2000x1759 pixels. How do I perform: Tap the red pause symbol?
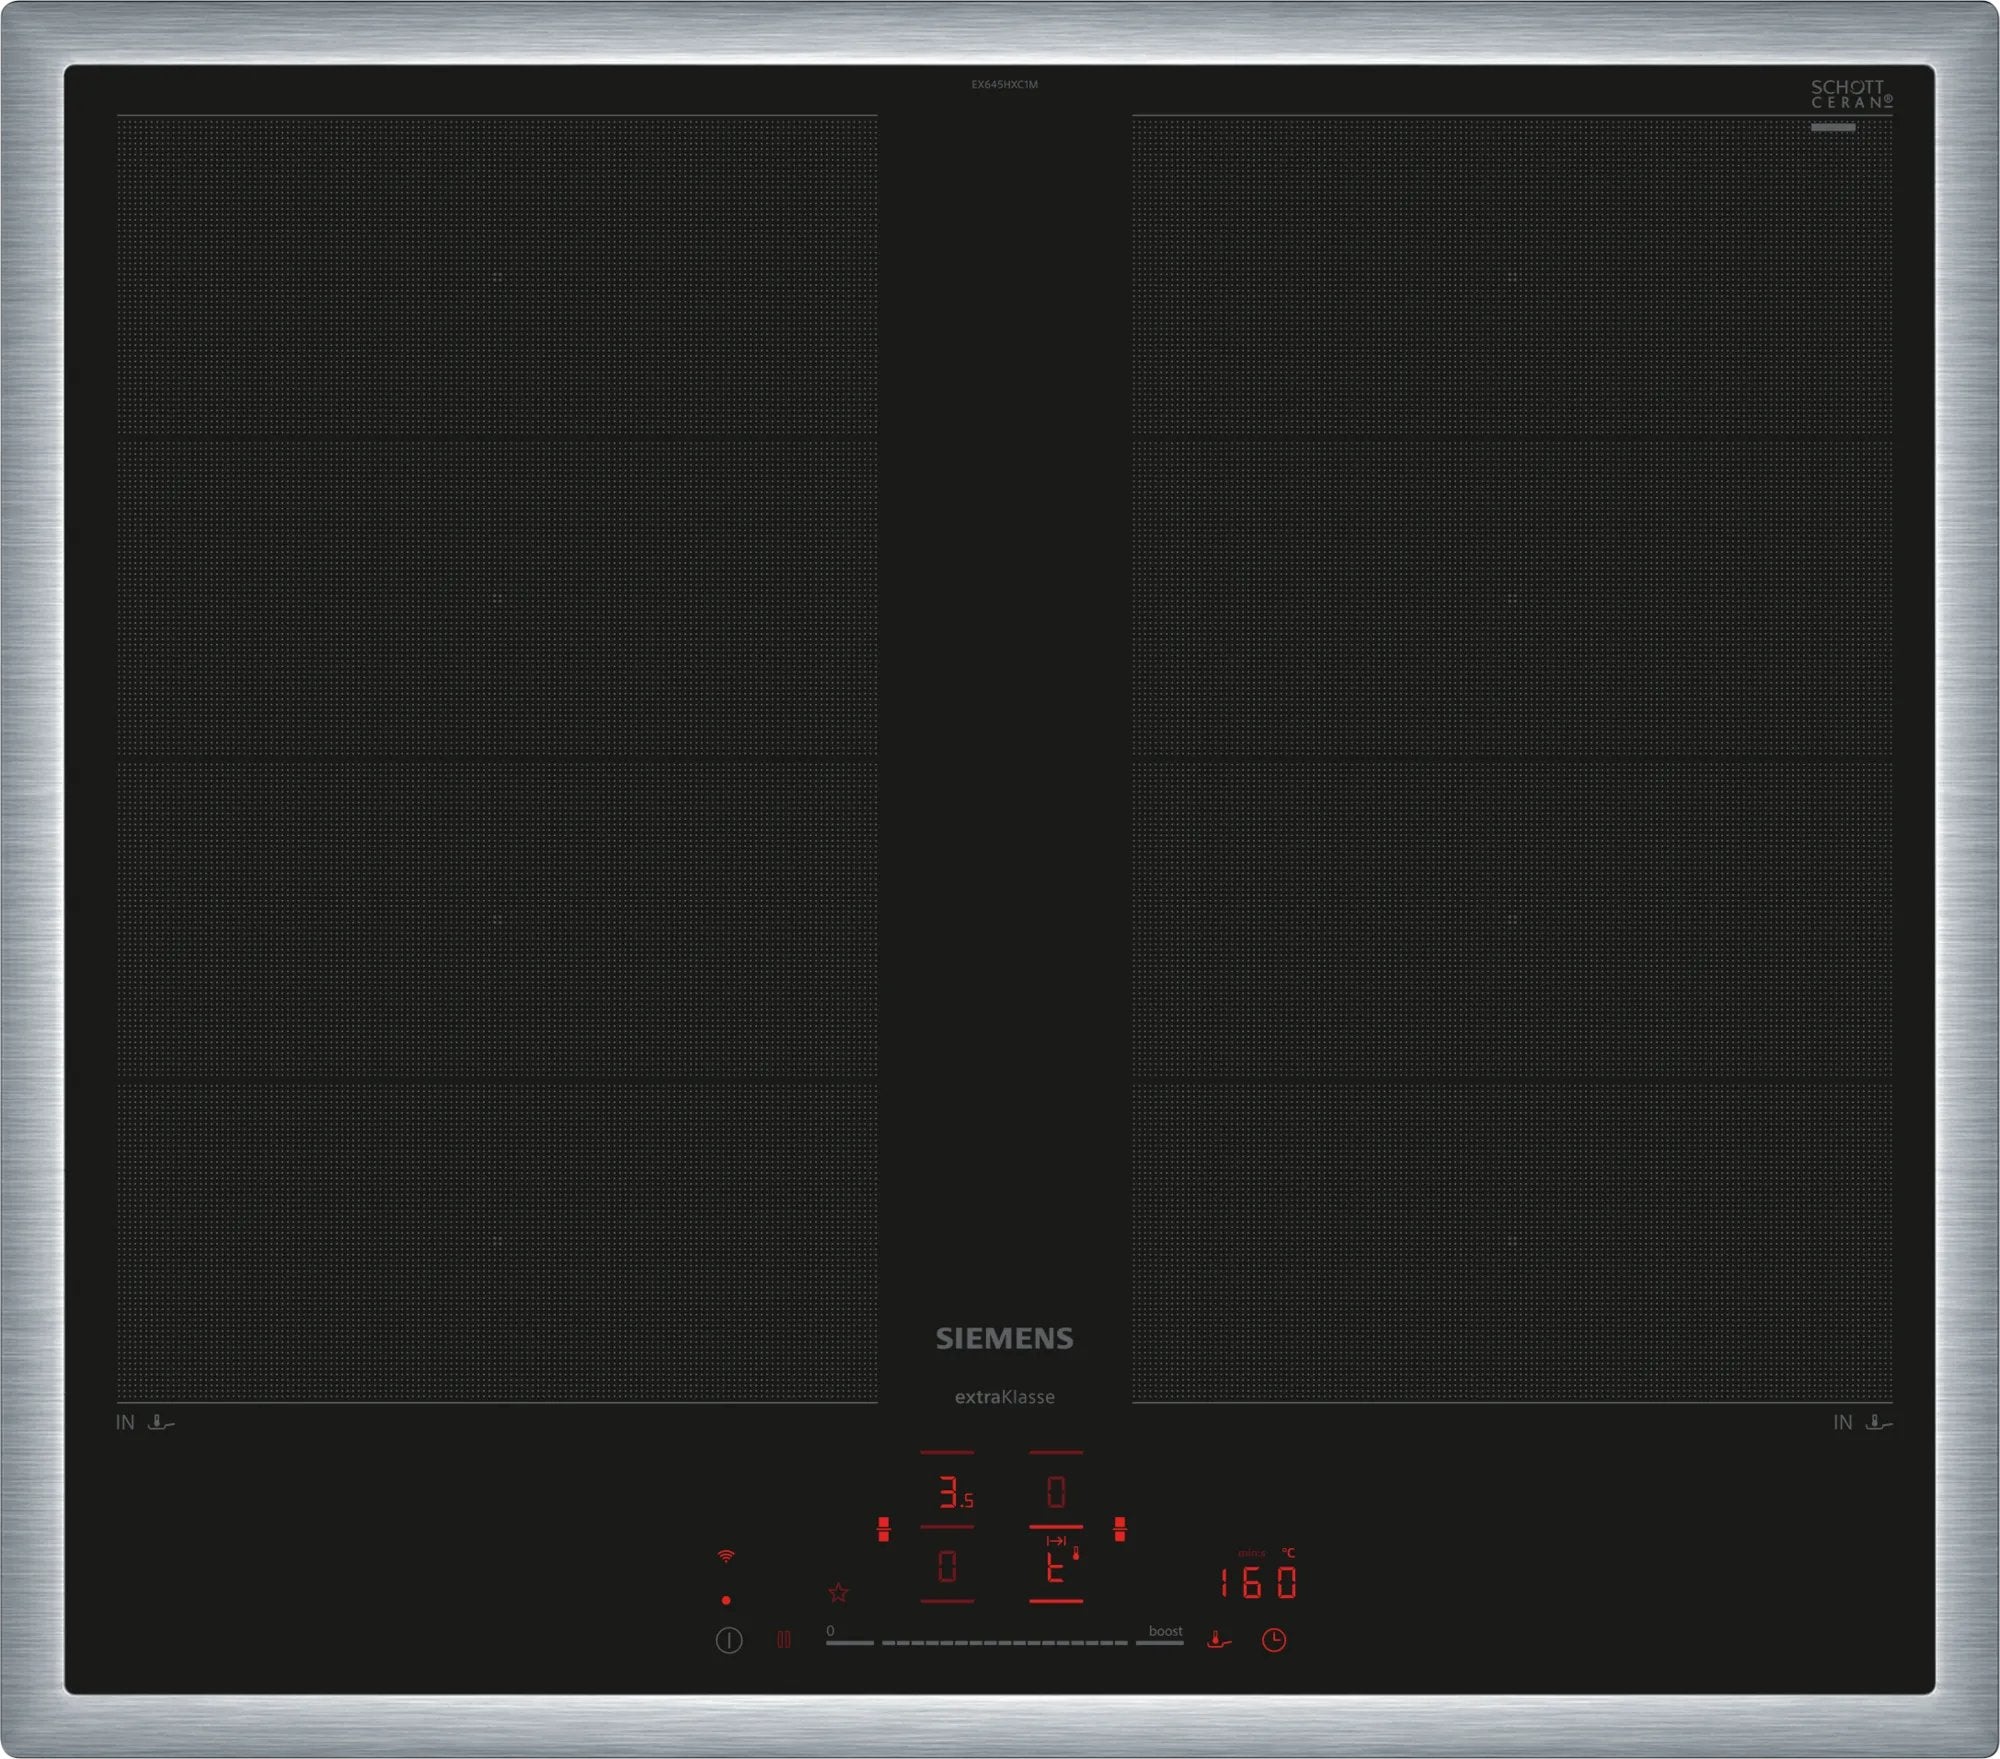(x=784, y=1640)
